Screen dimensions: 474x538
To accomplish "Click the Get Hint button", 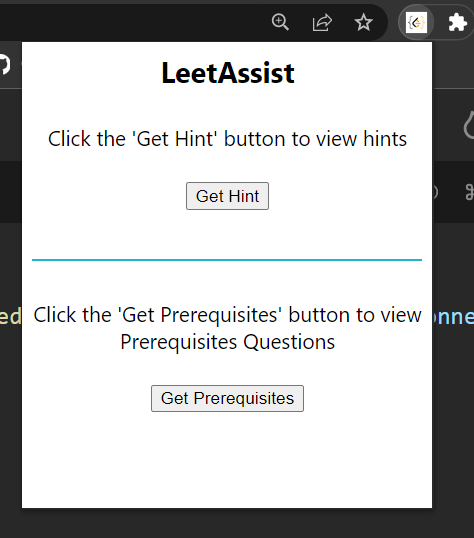I will point(227,196).
